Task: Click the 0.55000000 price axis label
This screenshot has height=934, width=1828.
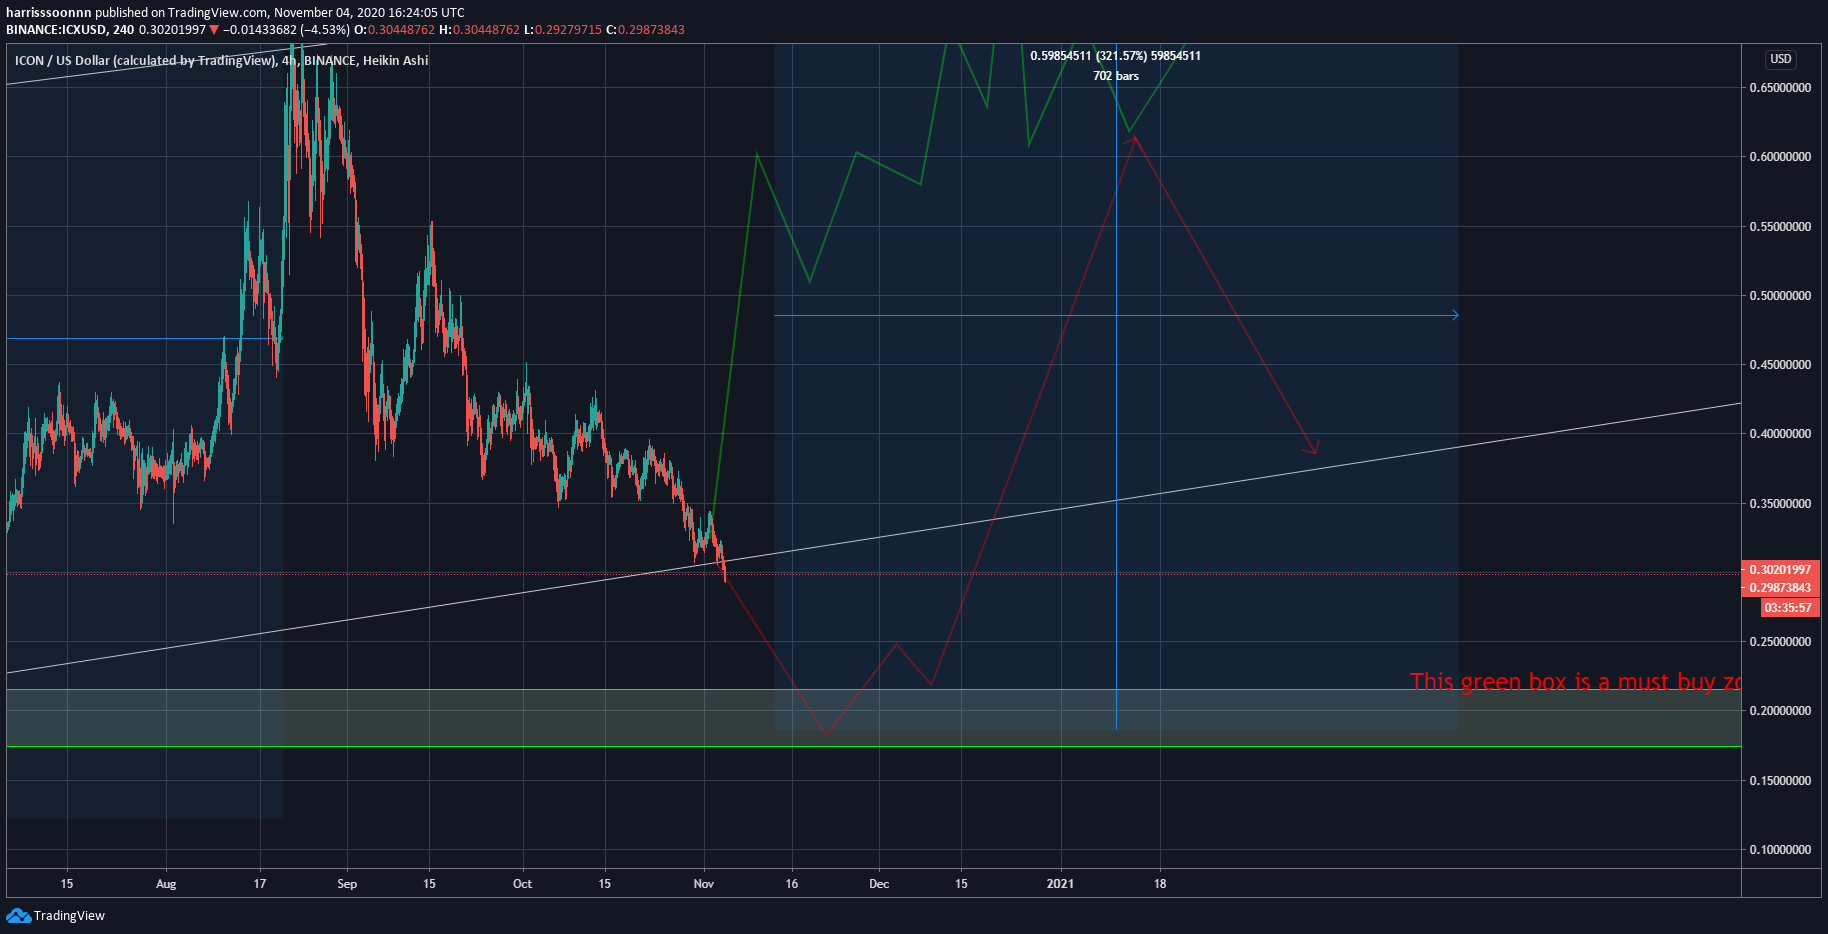Action: tap(1780, 227)
